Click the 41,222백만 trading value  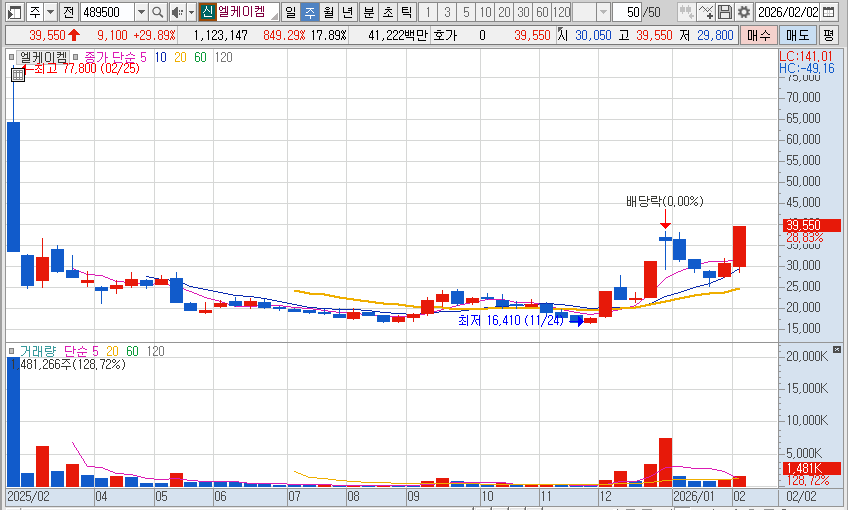point(398,36)
